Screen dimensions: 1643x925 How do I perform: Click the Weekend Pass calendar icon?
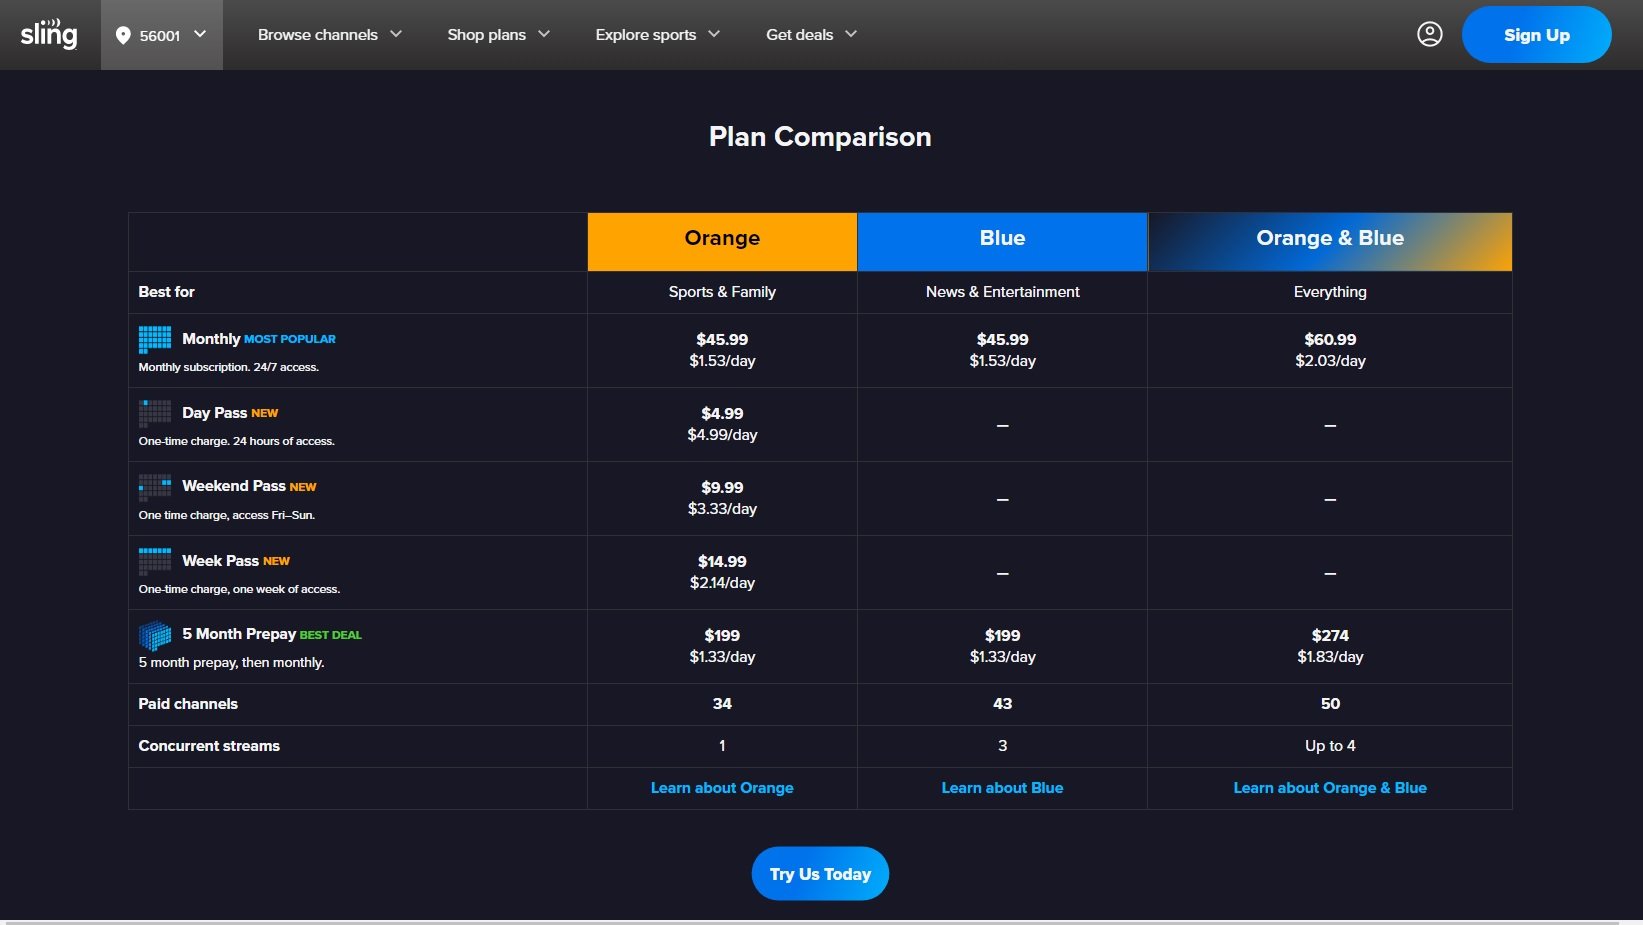point(155,487)
